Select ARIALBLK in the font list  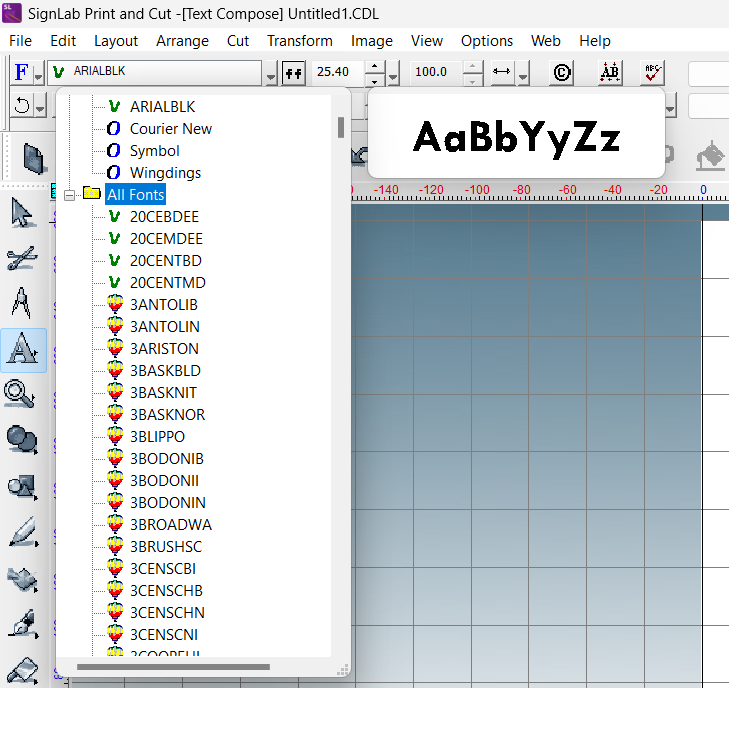(162, 107)
